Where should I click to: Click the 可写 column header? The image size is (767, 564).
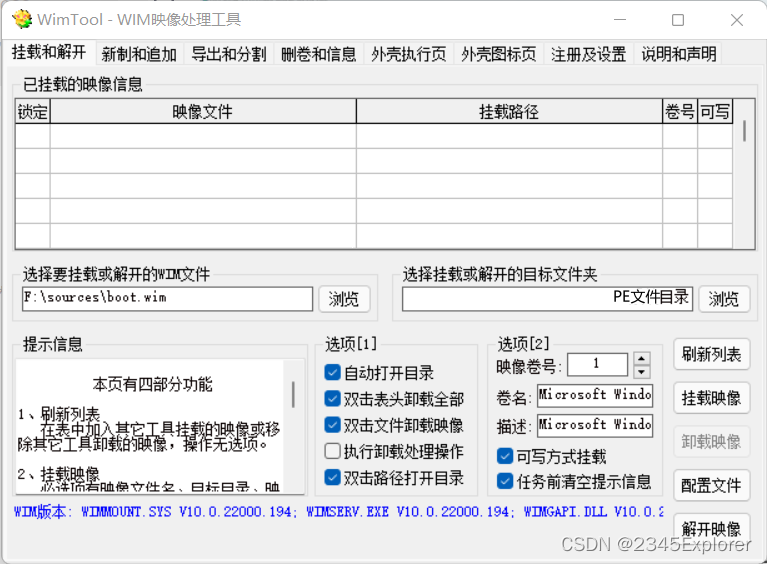click(x=715, y=112)
